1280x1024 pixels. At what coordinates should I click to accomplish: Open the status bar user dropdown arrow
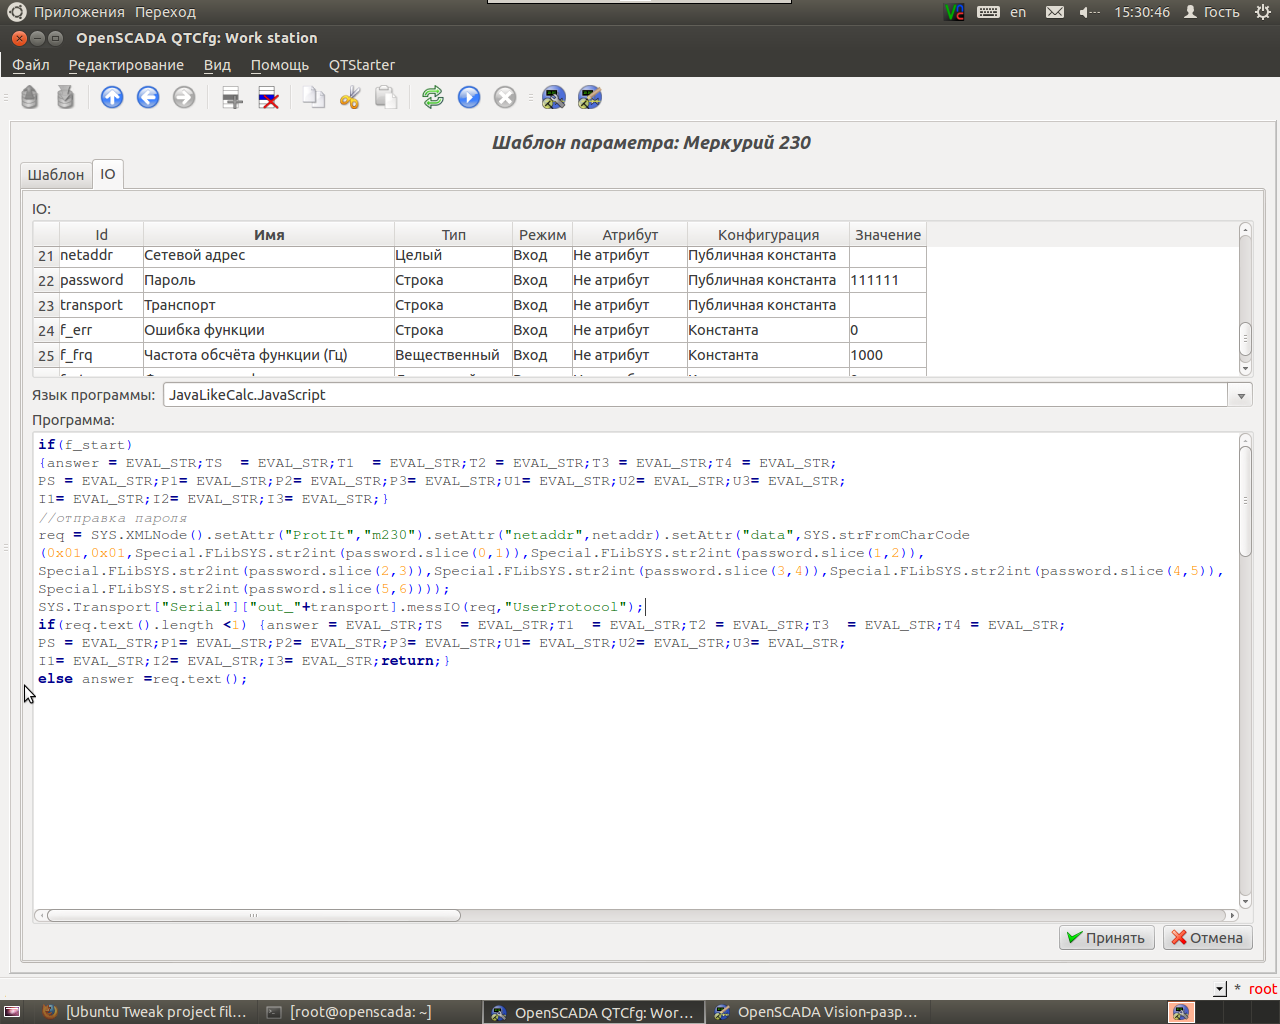pyautogui.click(x=1219, y=989)
